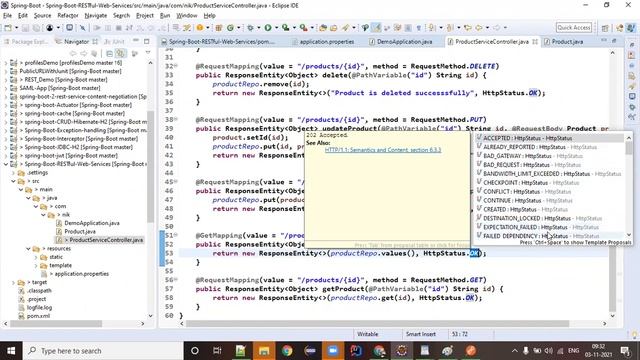Open the Debug button dropdown arrow

259,28
